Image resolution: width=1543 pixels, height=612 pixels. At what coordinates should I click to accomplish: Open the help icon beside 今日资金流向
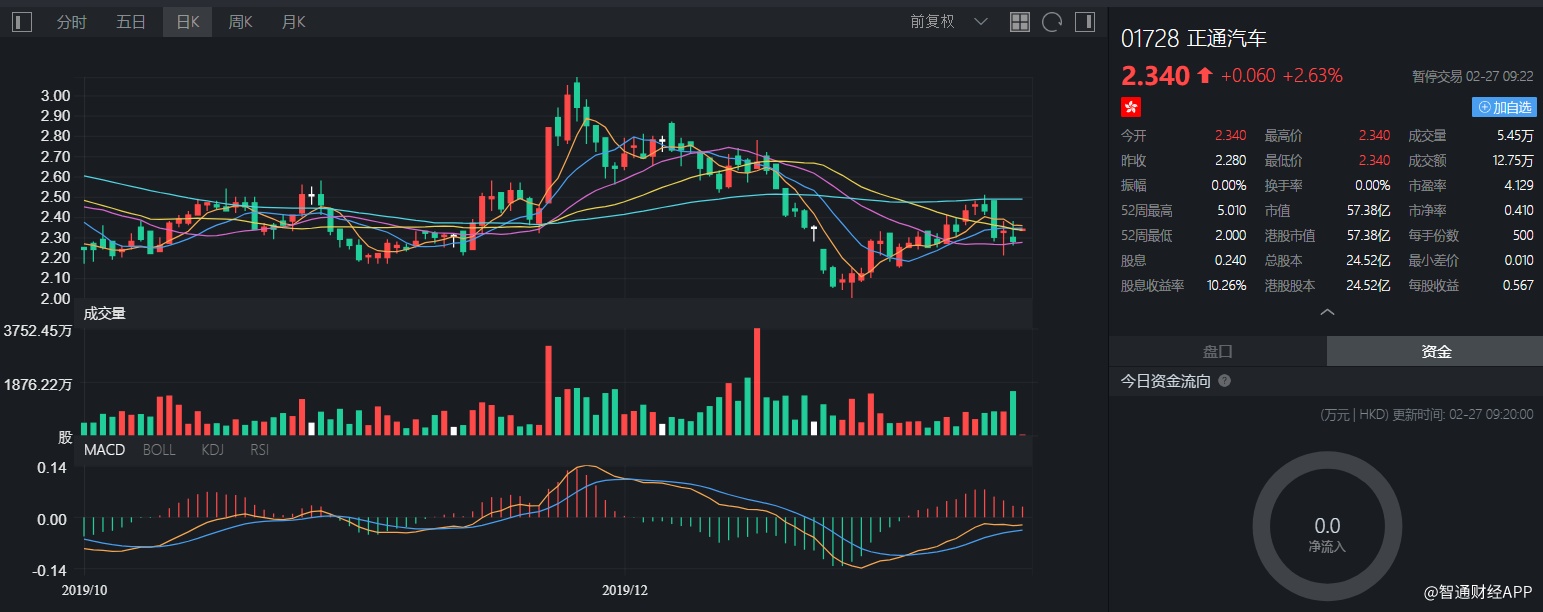[x=1224, y=381]
